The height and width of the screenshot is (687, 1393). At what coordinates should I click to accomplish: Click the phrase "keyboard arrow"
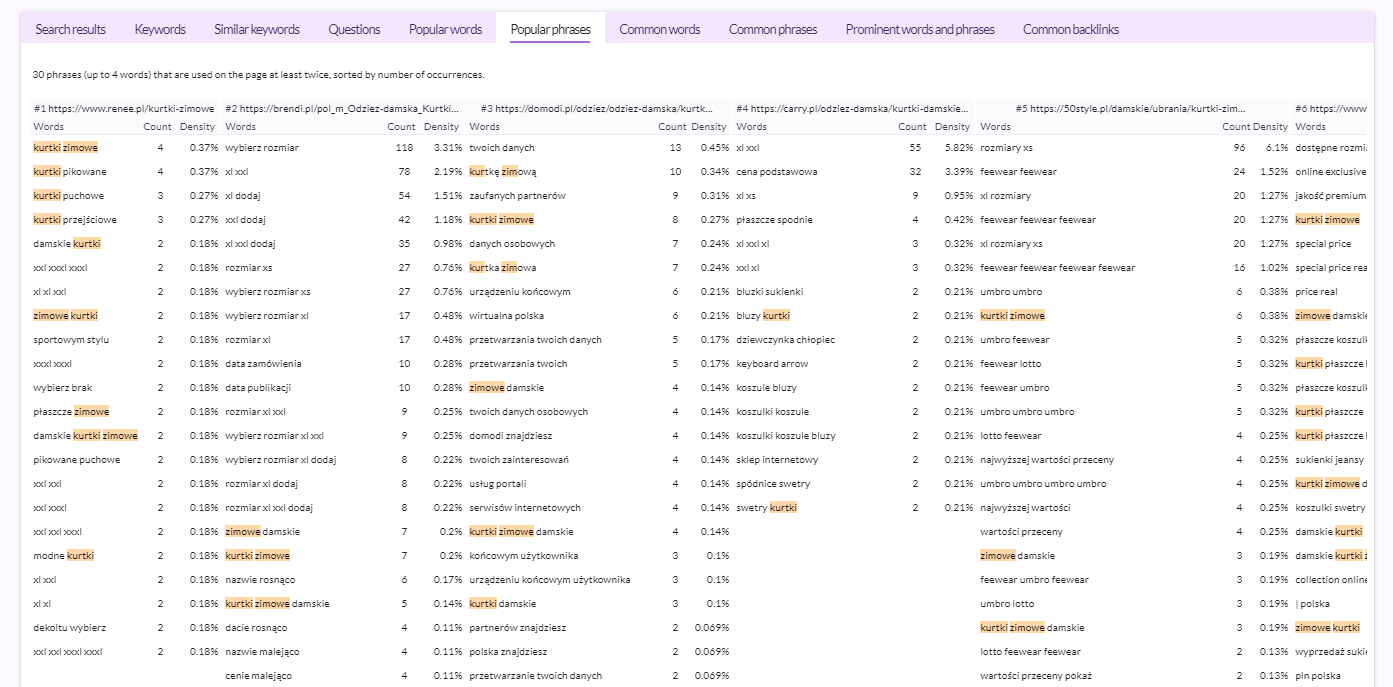(772, 364)
